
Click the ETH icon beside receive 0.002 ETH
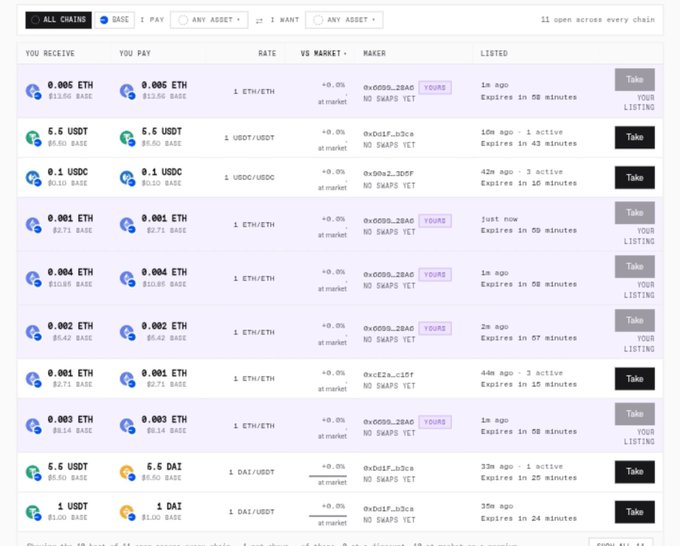pyautogui.click(x=33, y=332)
